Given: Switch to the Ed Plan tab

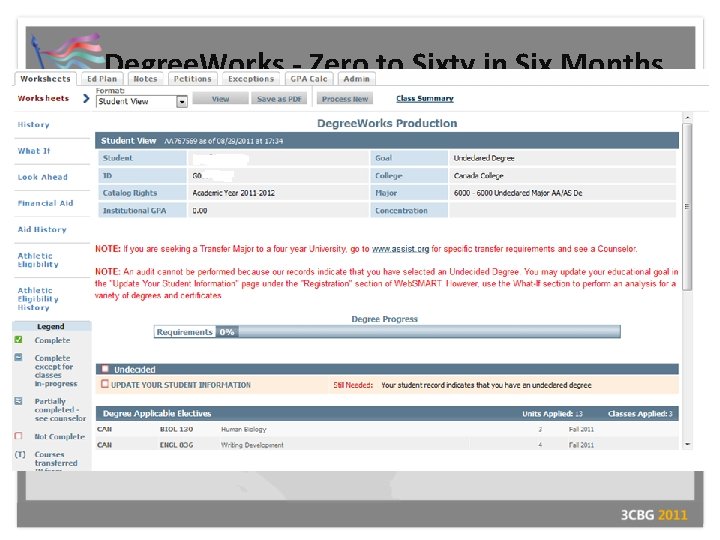Looking at the screenshot, I should tap(102, 79).
